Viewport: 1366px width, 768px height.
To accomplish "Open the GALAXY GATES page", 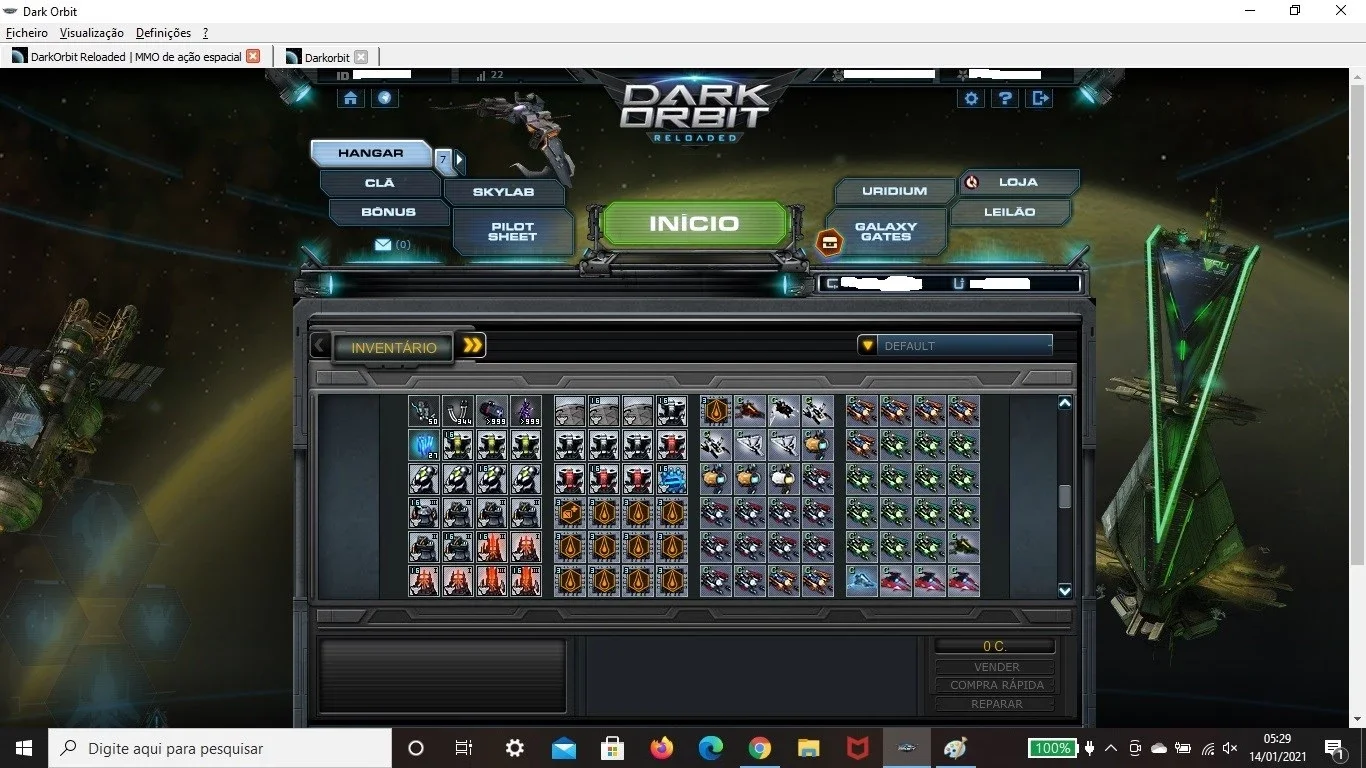I will click(x=886, y=232).
